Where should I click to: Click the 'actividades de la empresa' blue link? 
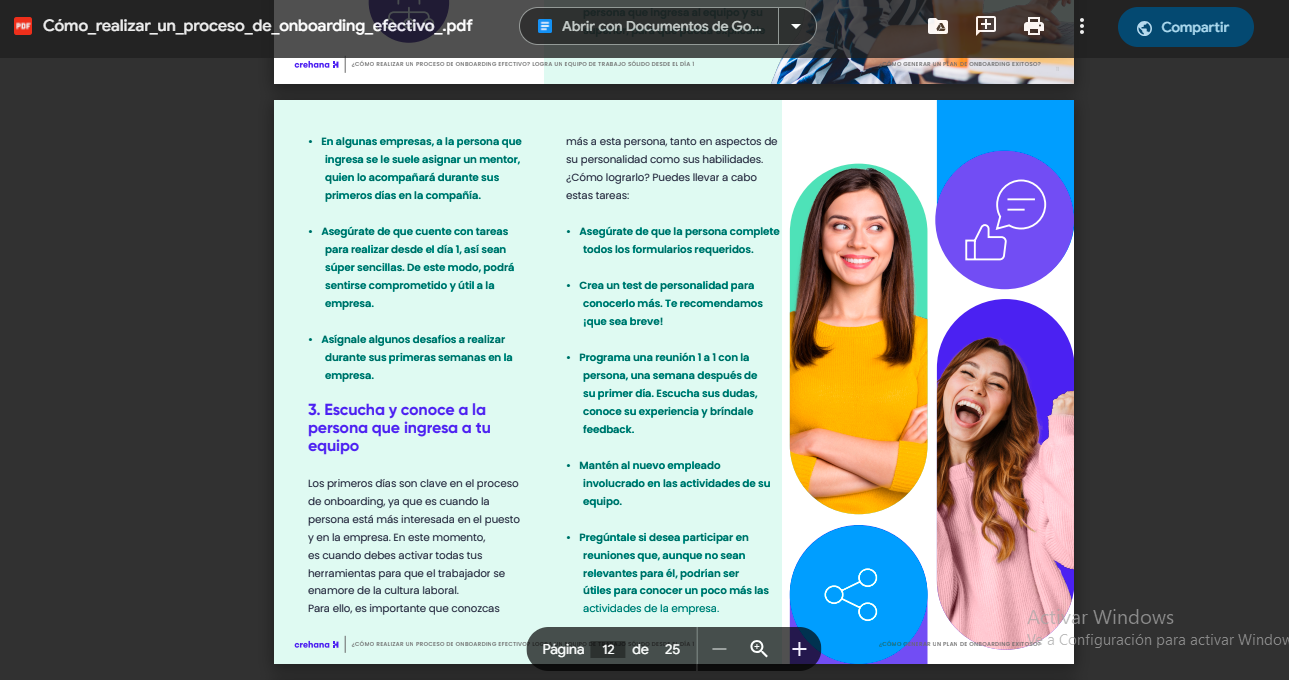[x=649, y=607]
